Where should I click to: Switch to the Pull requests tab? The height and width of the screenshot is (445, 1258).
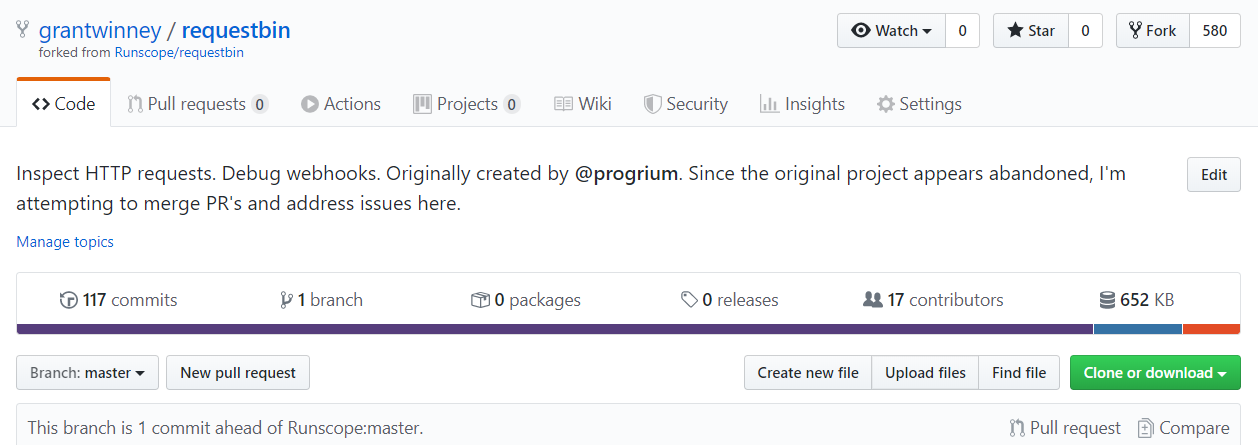197,104
